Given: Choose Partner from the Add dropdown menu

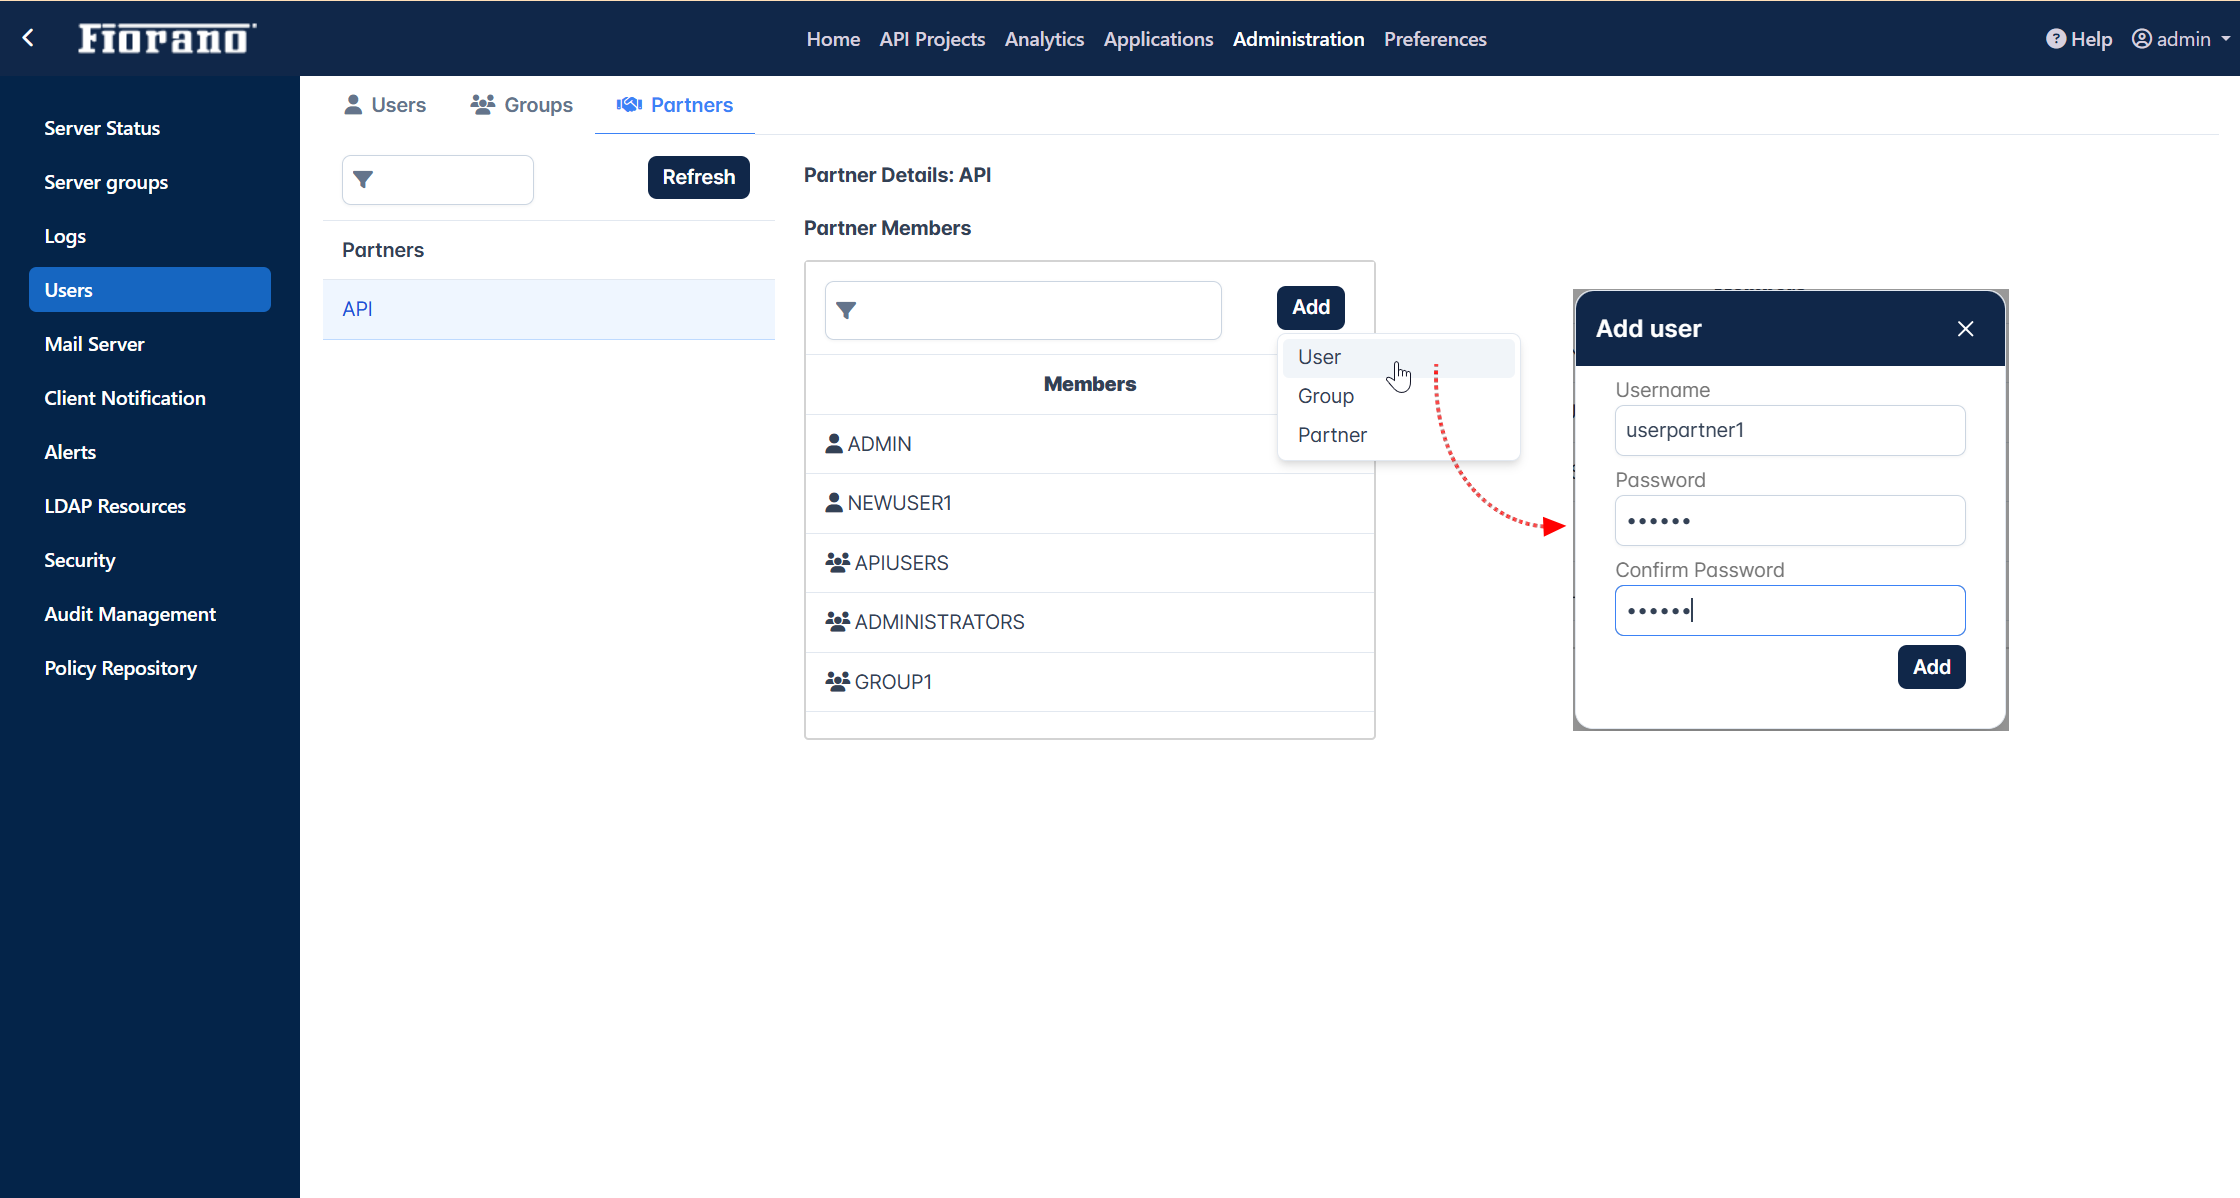Looking at the screenshot, I should pos(1398,435).
